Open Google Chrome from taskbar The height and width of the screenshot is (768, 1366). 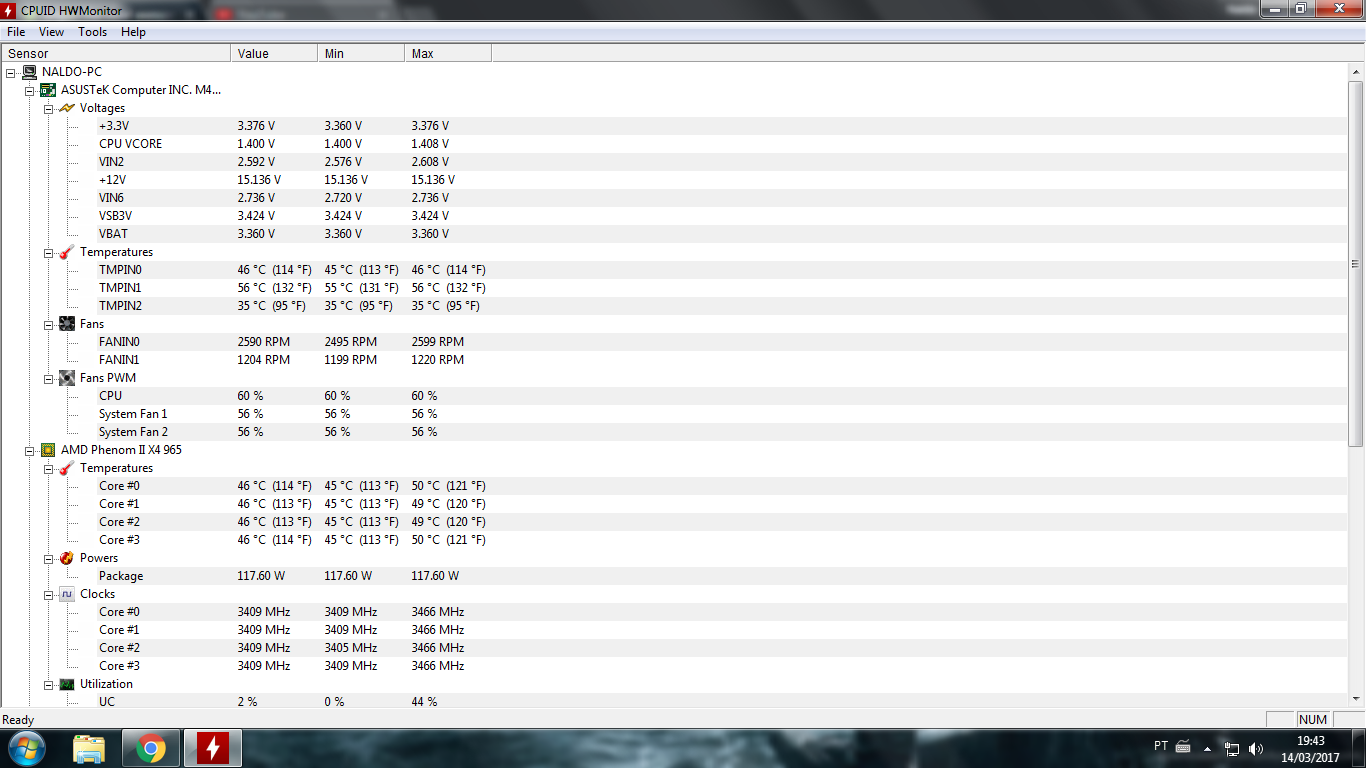pos(151,748)
